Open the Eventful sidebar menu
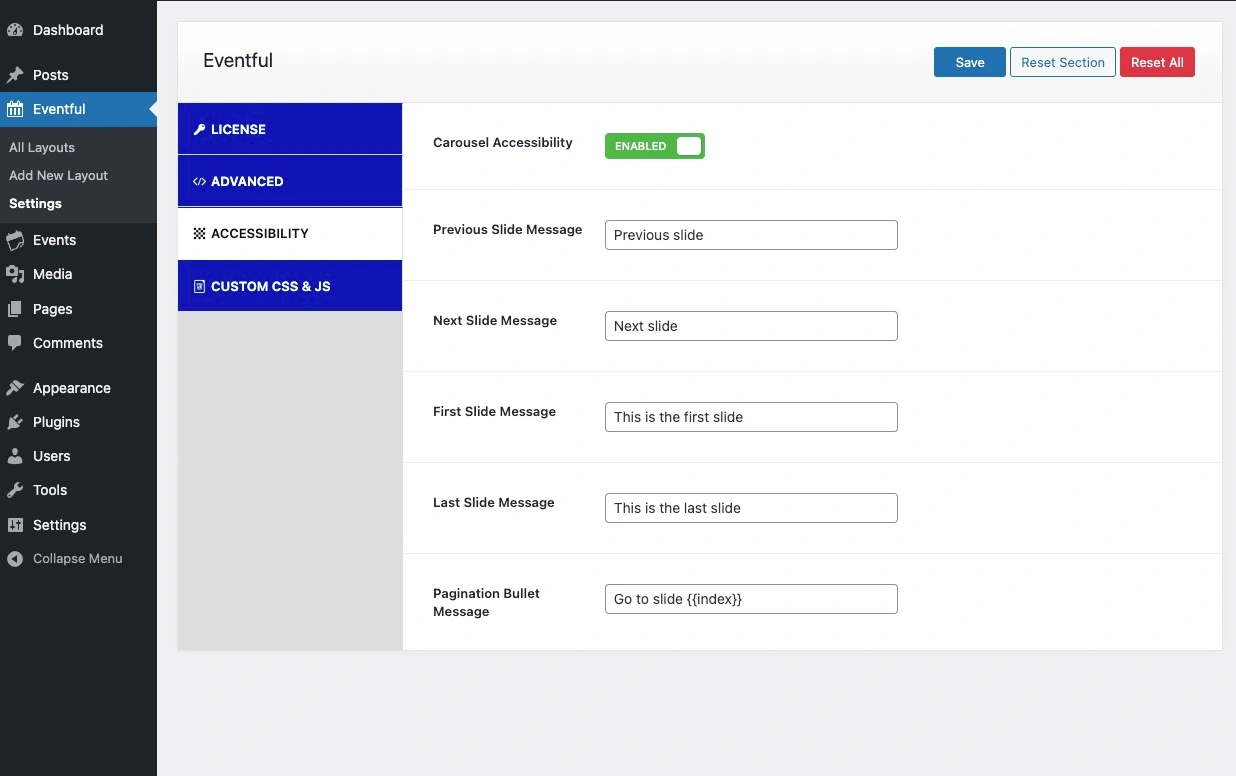This screenshot has height=776, width=1236. pyautogui.click(x=78, y=109)
